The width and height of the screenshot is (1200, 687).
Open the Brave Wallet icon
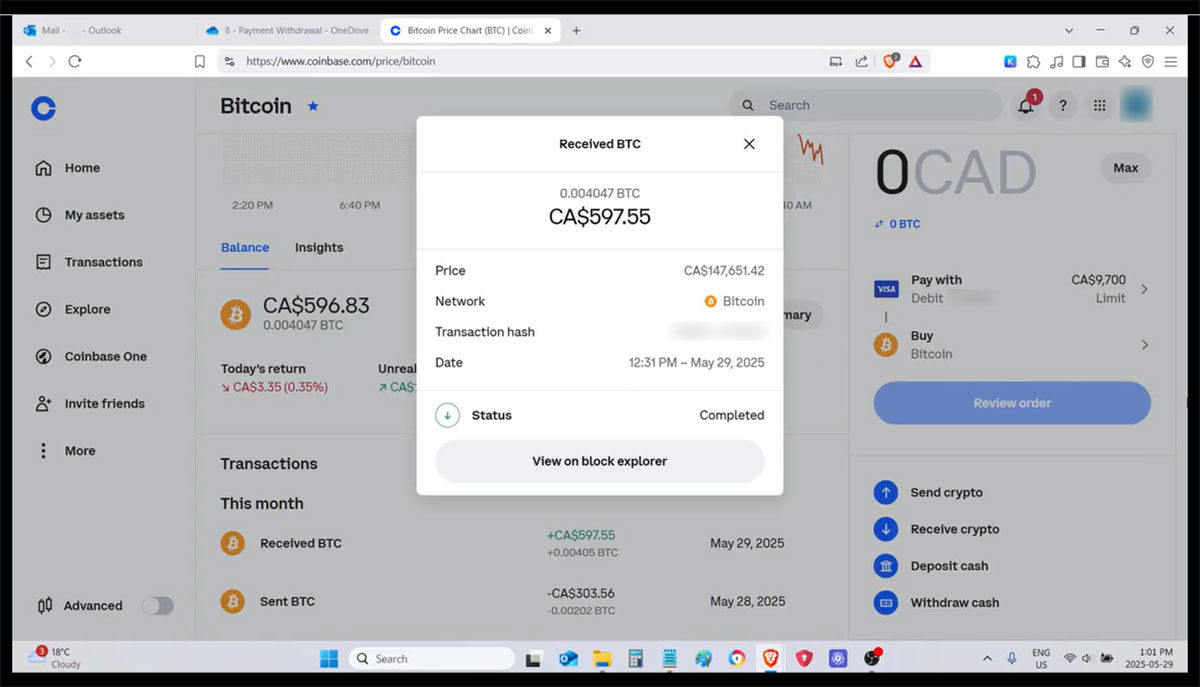[1102, 61]
